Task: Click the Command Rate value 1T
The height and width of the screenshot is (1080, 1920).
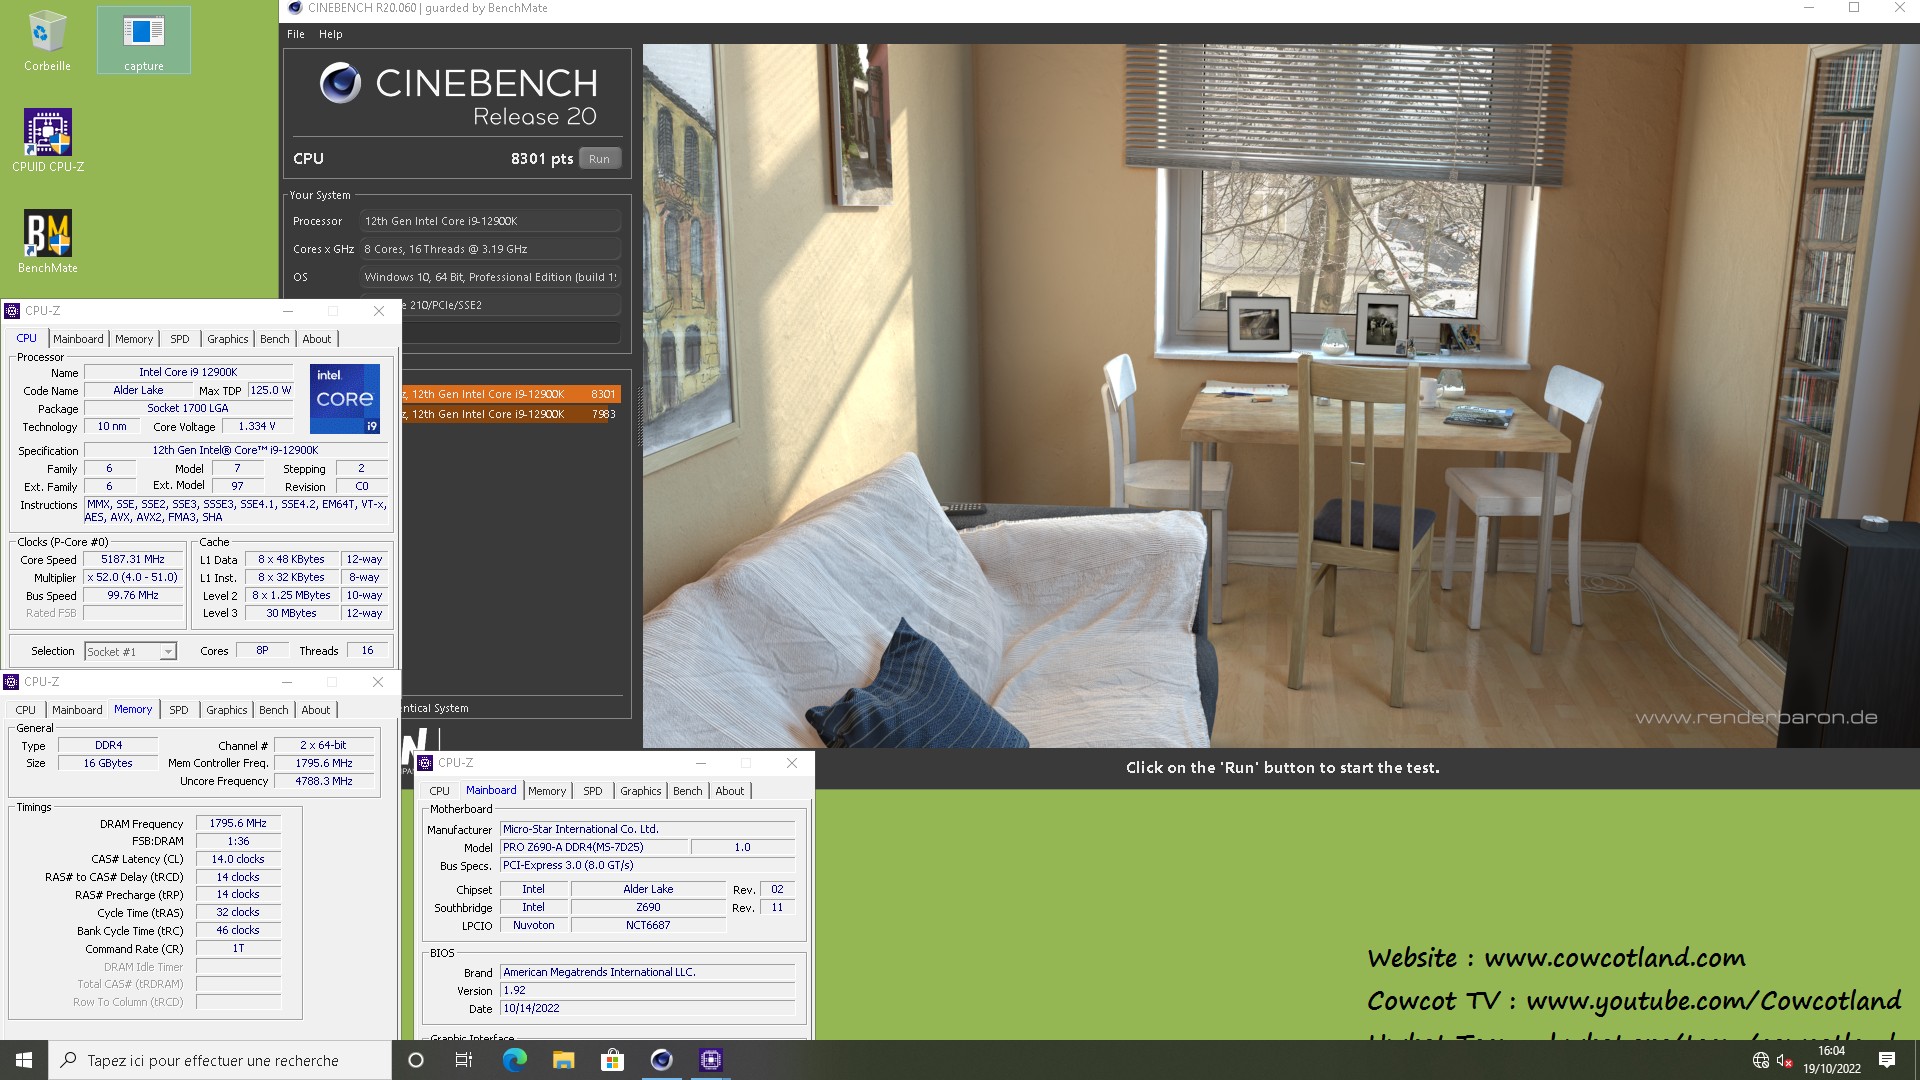Action: pyautogui.click(x=238, y=949)
